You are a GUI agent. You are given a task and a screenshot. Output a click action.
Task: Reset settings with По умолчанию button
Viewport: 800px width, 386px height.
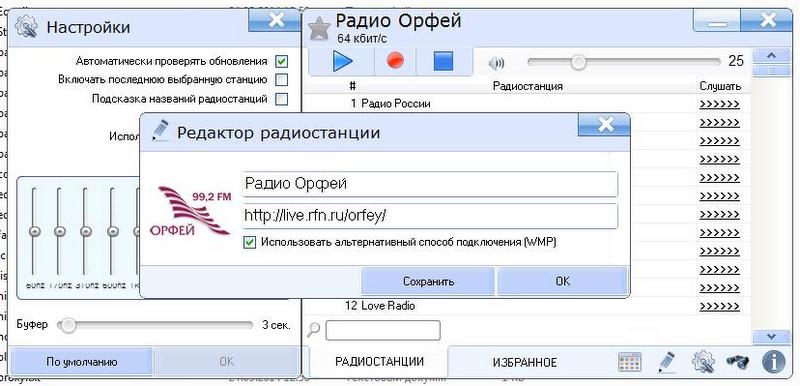pyautogui.click(x=82, y=362)
